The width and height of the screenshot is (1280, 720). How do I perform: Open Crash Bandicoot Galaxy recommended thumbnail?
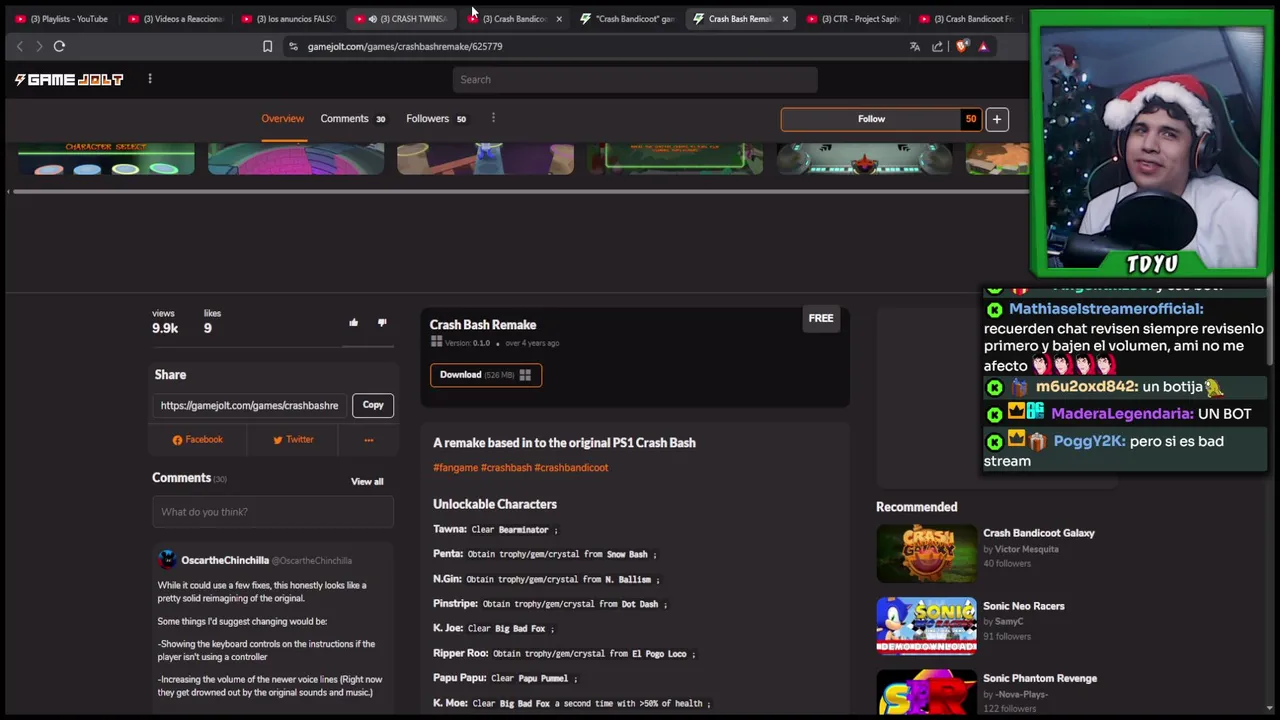tap(926, 553)
